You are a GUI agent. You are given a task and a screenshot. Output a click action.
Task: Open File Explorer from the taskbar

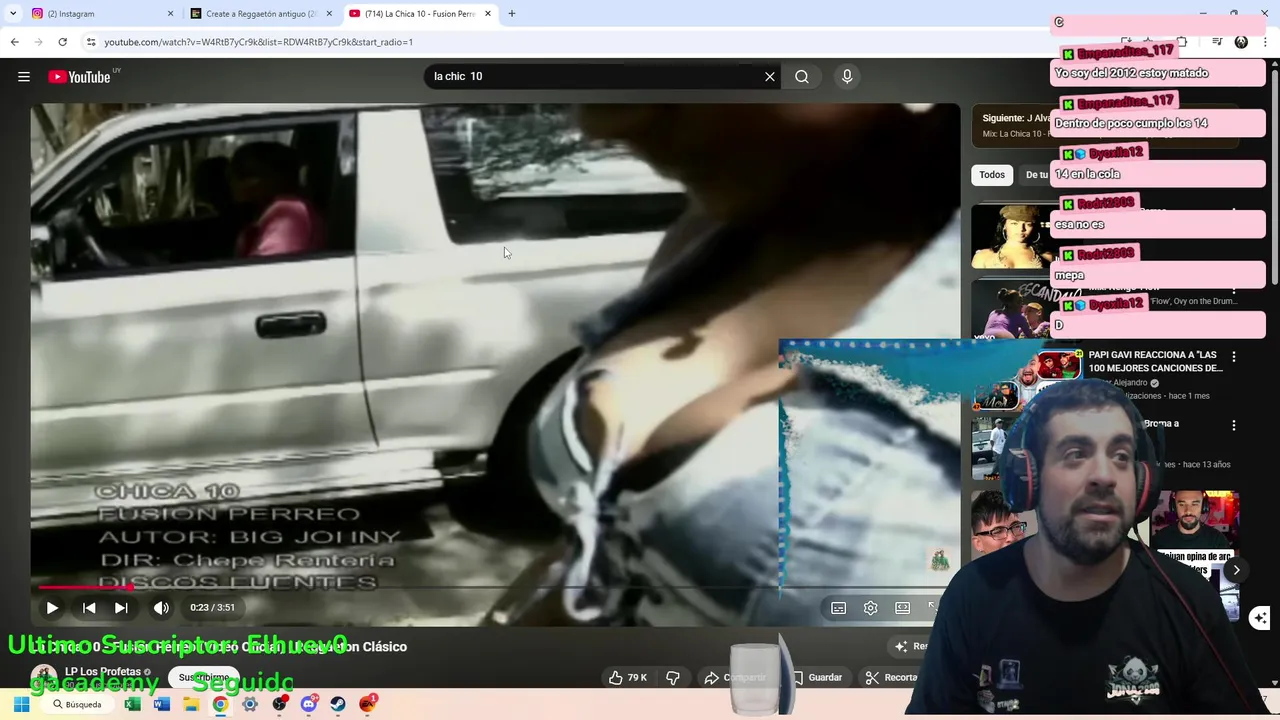click(191, 704)
